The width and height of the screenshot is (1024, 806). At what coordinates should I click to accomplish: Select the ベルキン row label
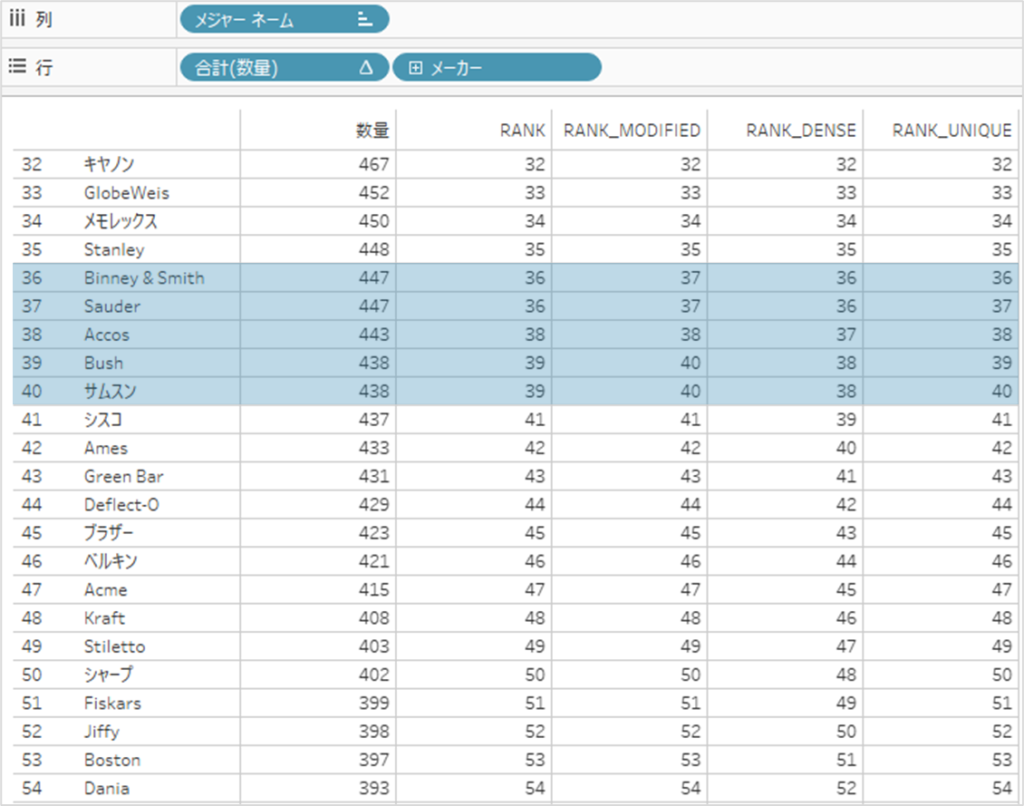click(x=110, y=561)
